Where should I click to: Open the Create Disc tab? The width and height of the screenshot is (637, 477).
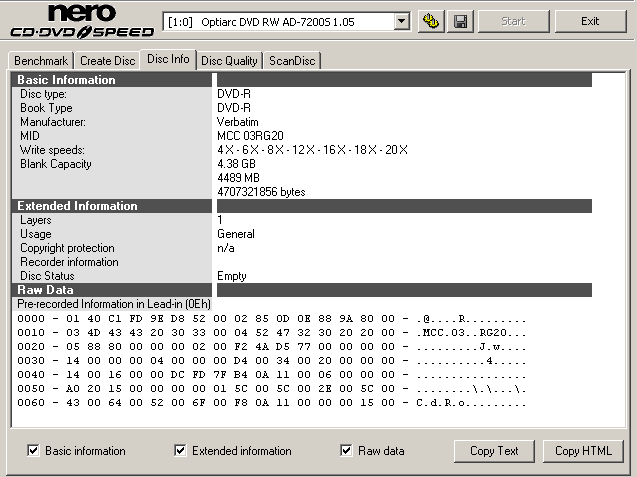tap(108, 61)
